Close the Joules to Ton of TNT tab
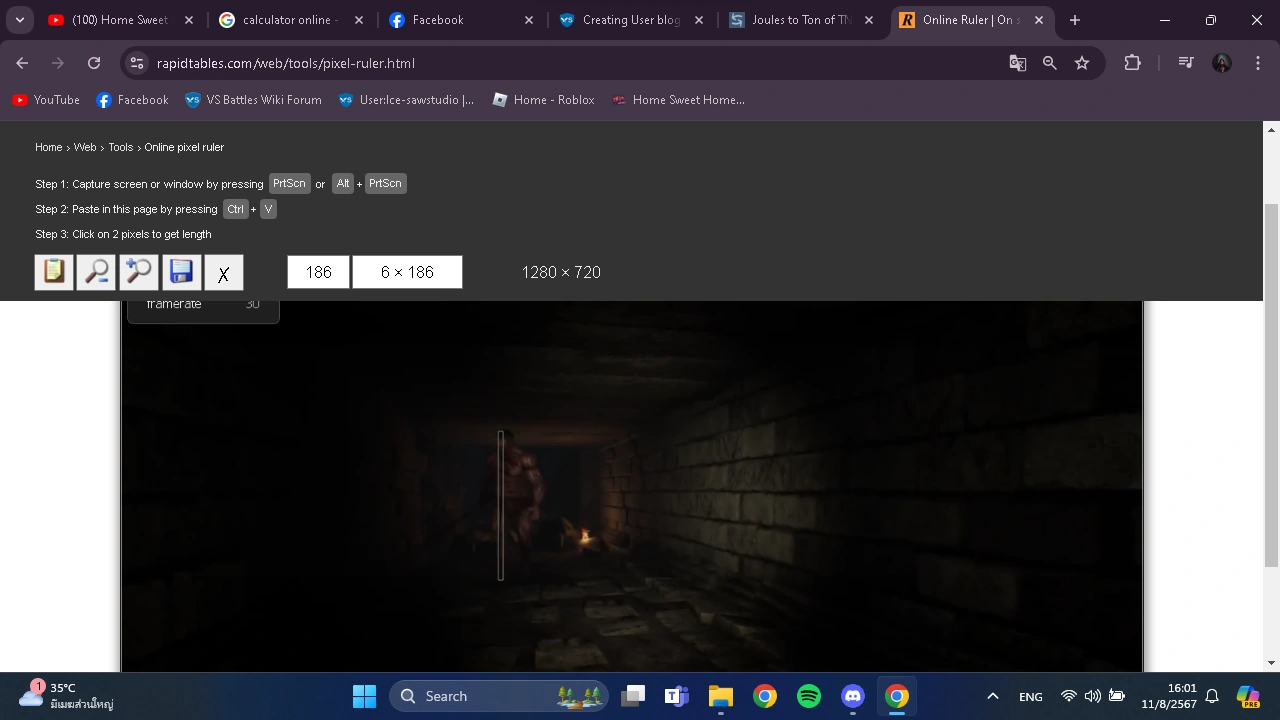The image size is (1280, 720). pyautogui.click(x=869, y=20)
